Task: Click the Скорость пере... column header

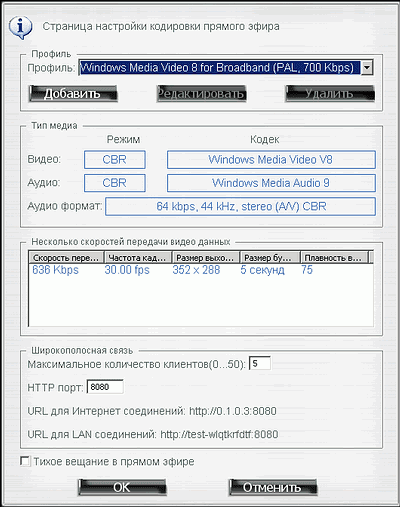Action: (66, 258)
